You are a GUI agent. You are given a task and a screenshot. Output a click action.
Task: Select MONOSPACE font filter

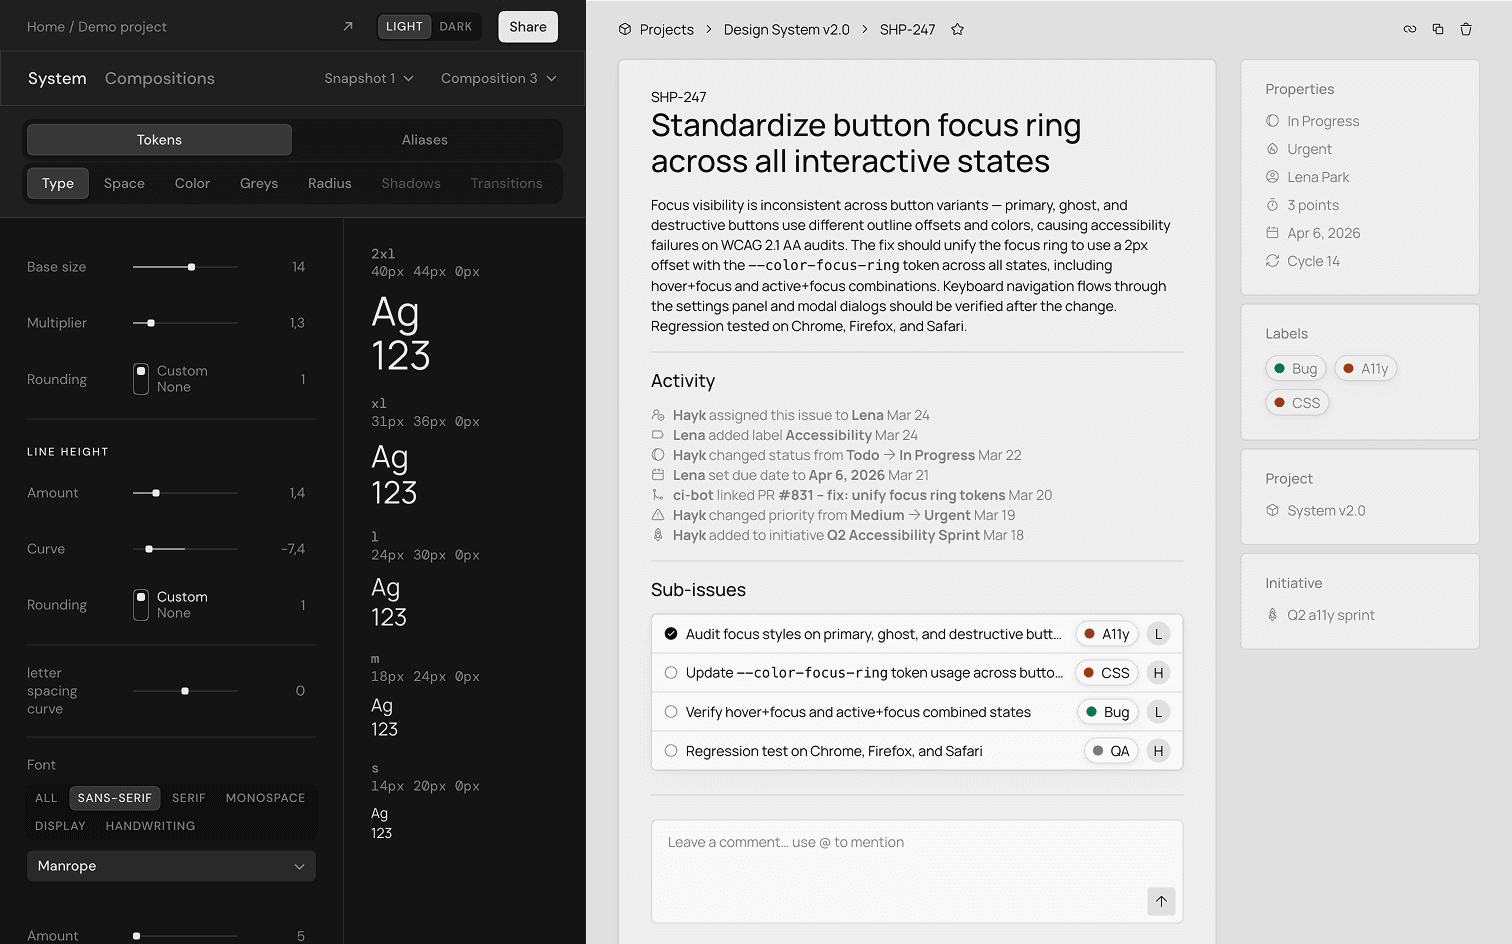pos(266,798)
